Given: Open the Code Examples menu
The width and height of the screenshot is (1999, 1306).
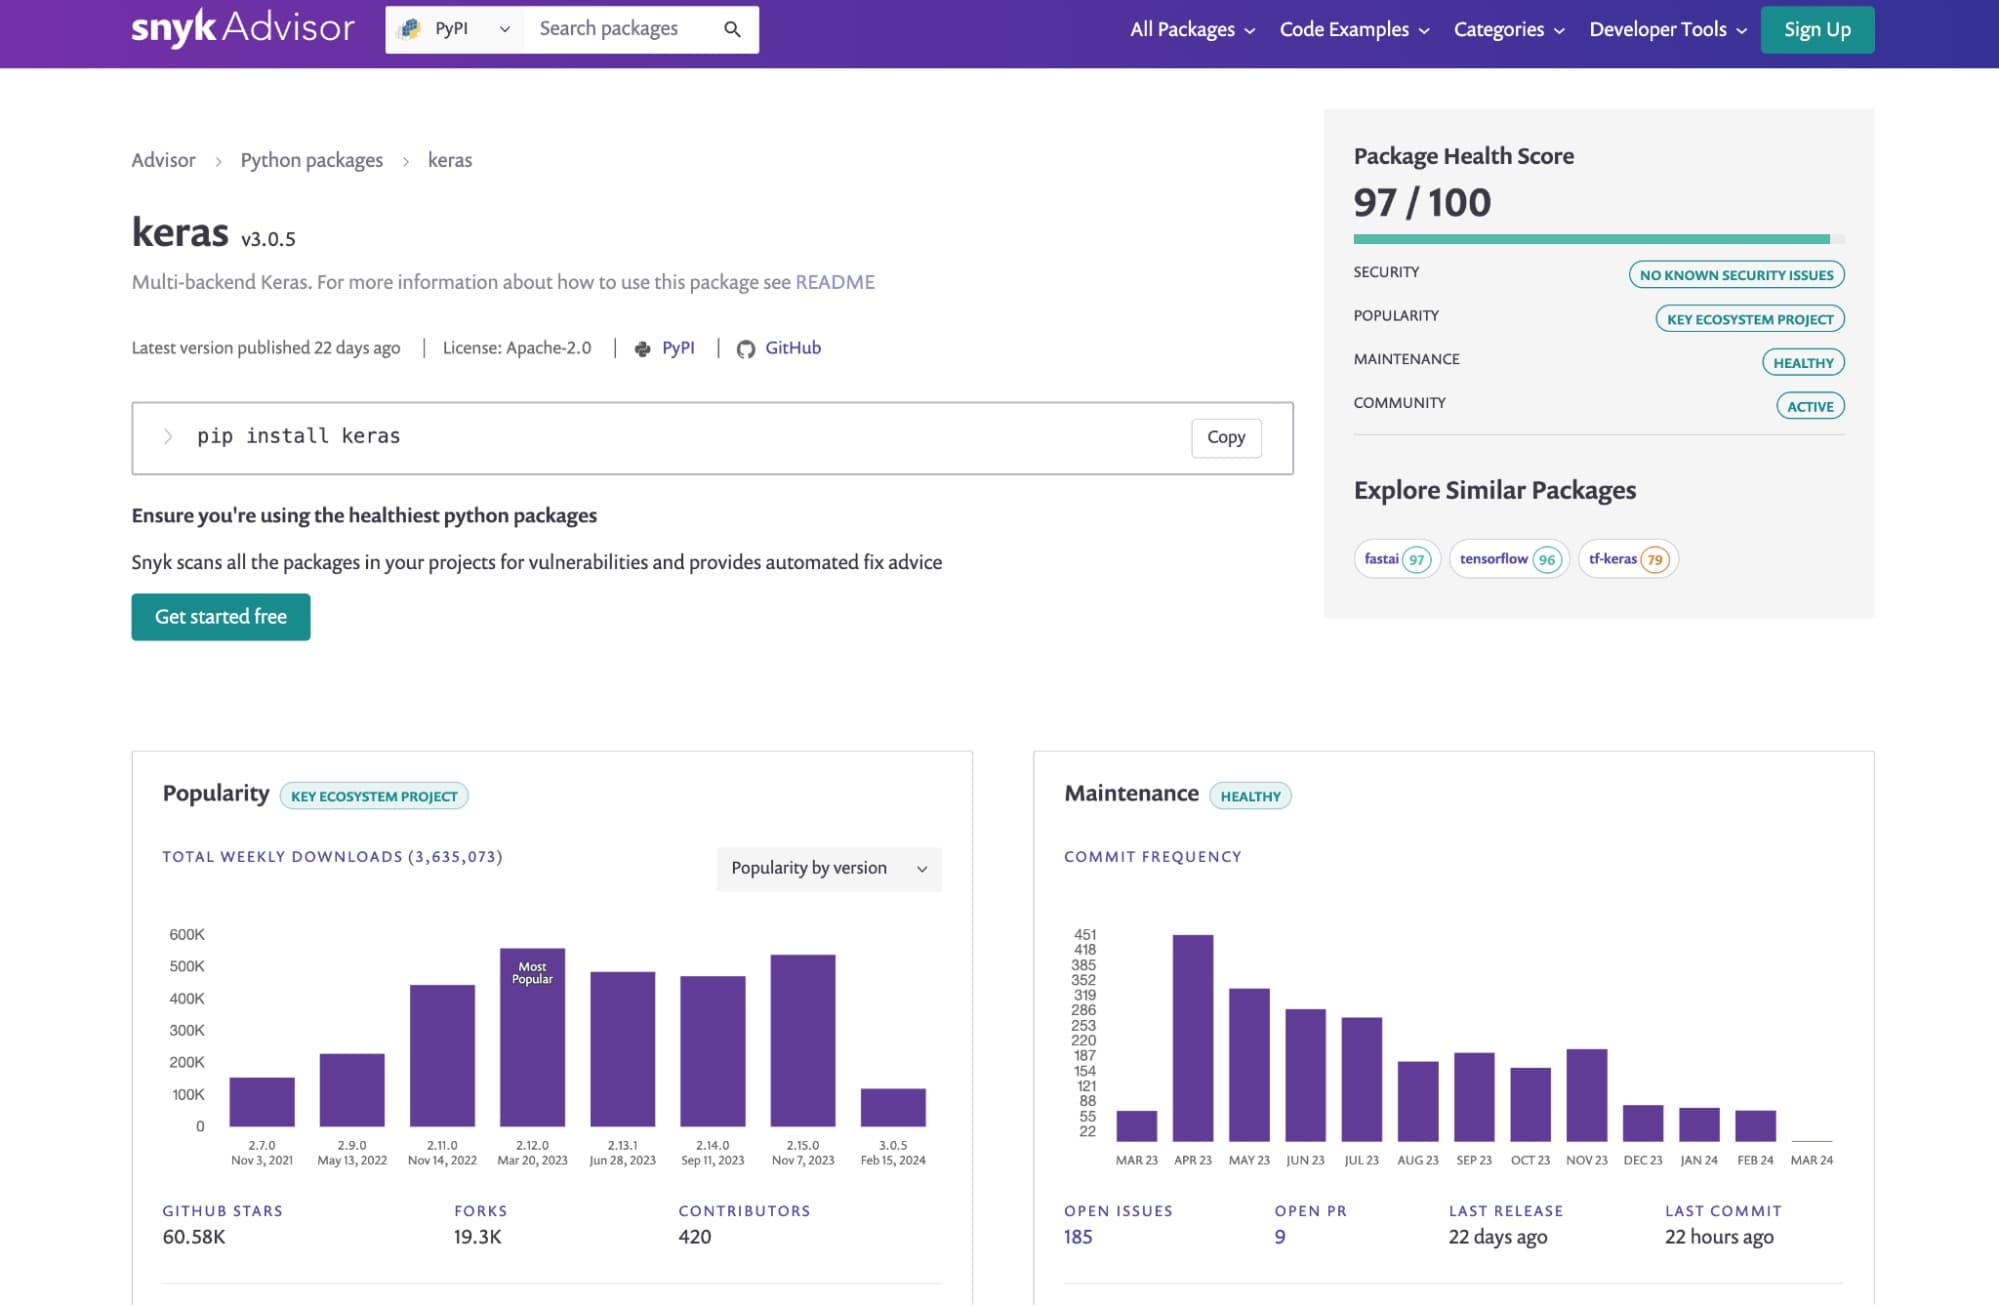Looking at the screenshot, I should pos(1354,30).
